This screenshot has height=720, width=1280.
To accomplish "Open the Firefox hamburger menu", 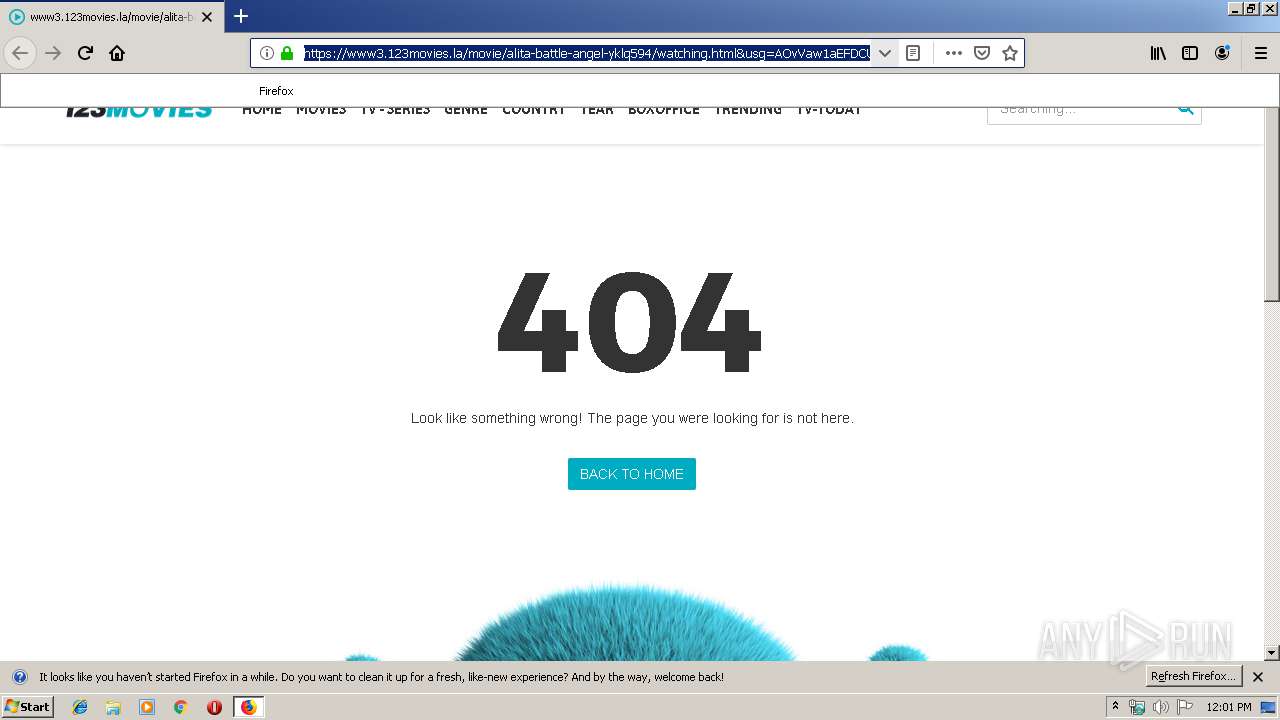I will coord(1261,53).
